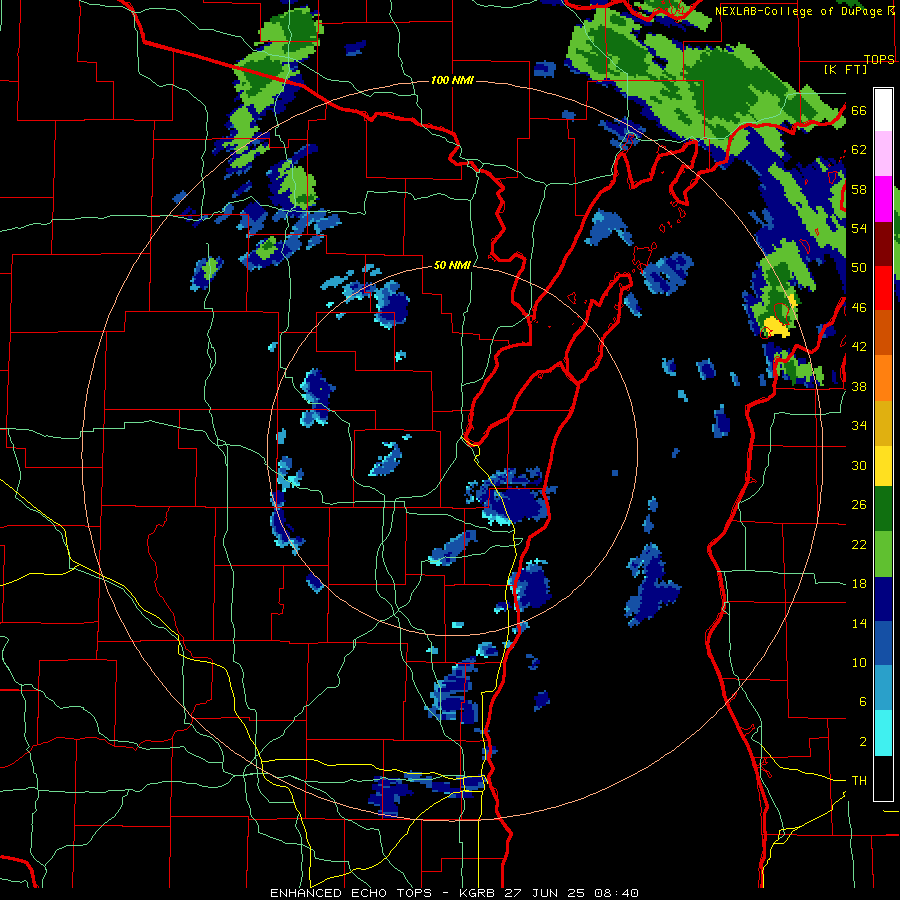
Task: Select the dark red 54 kft legend swatch
Action: coord(883,244)
